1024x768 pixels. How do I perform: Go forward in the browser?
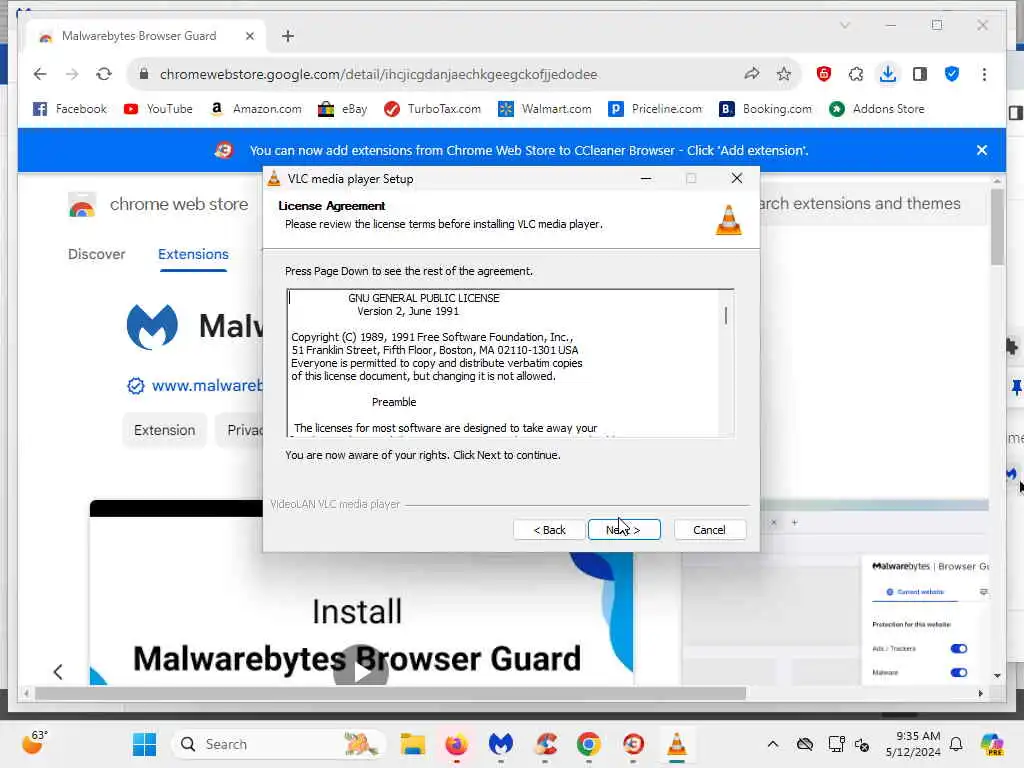[x=72, y=74]
